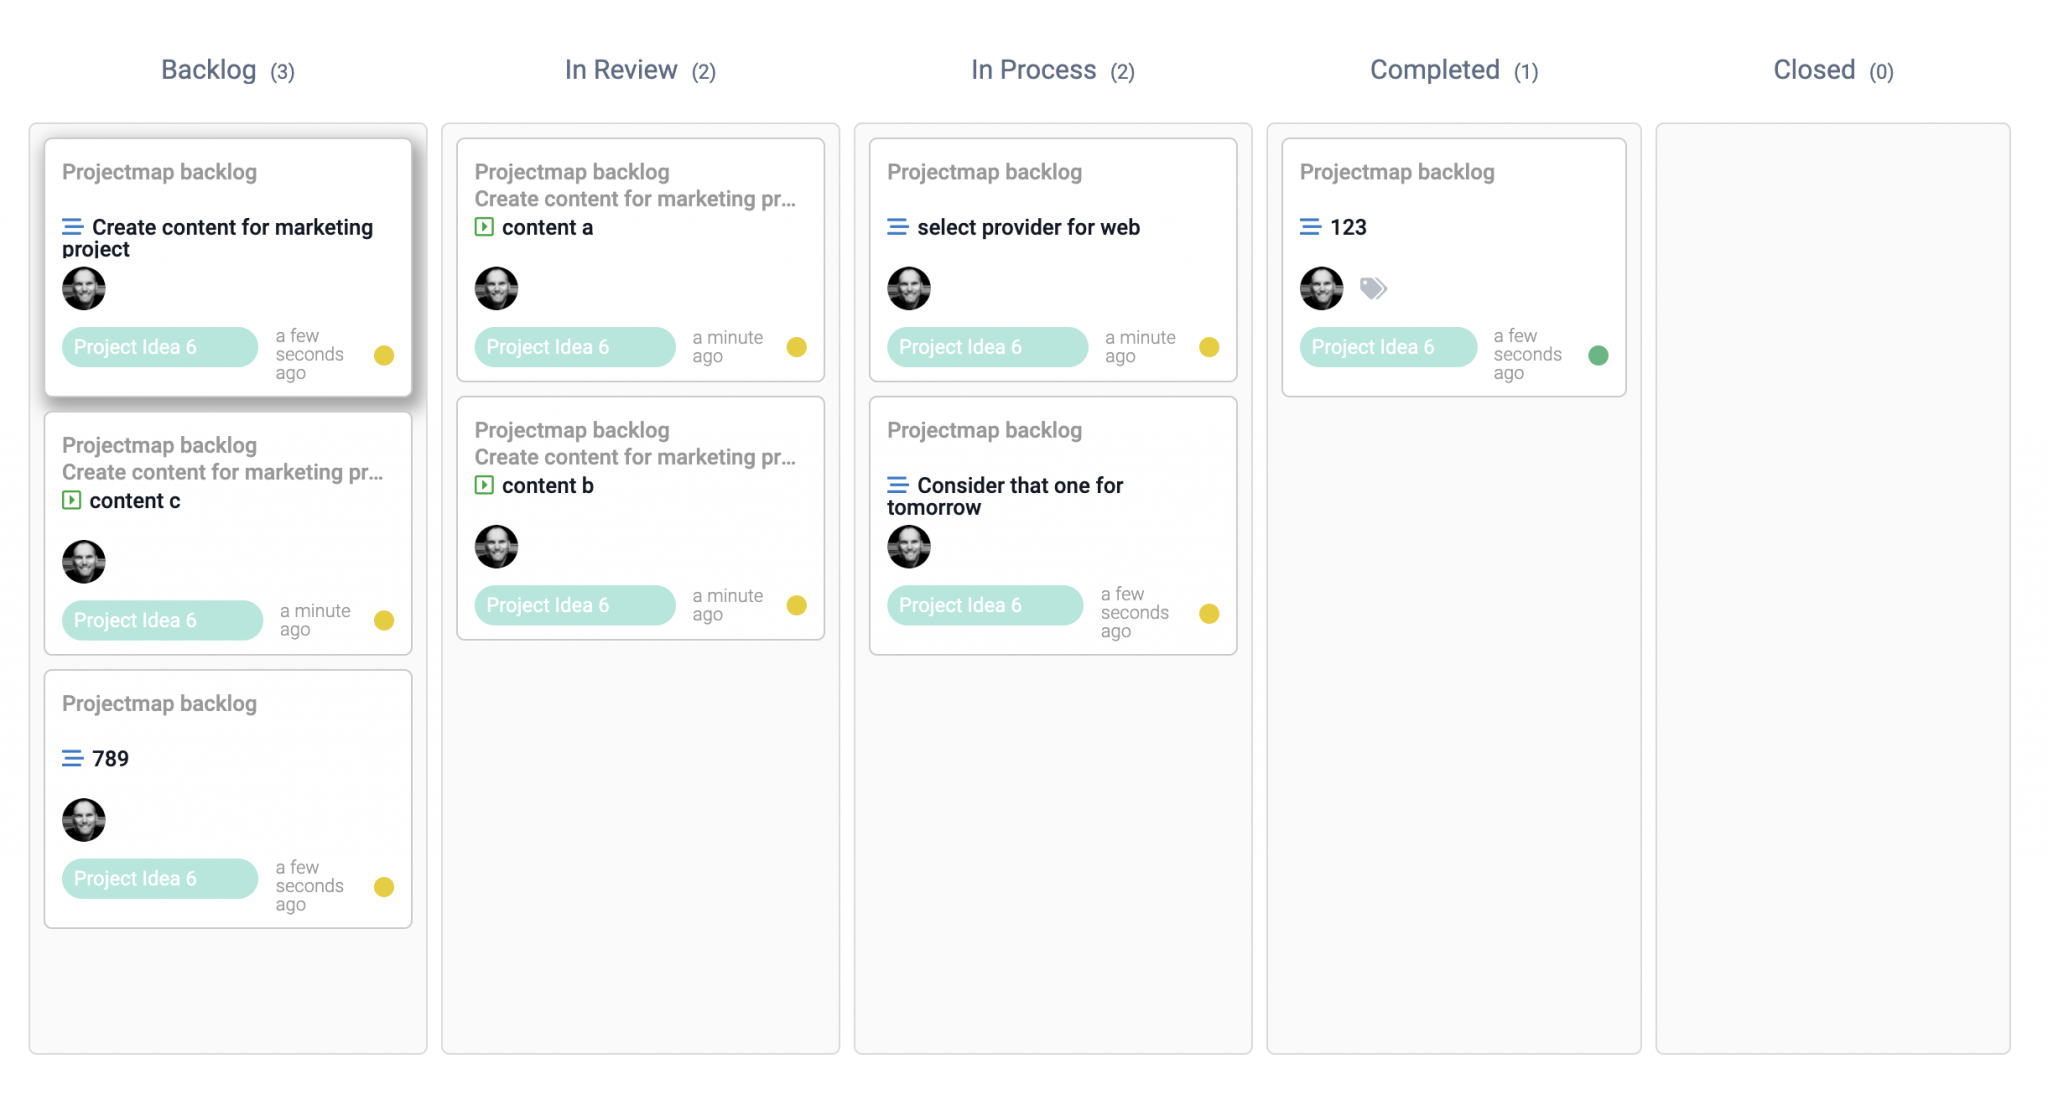Select the Closed column header
Viewport: 2048px width, 1095px height.
pyautogui.click(x=1833, y=70)
